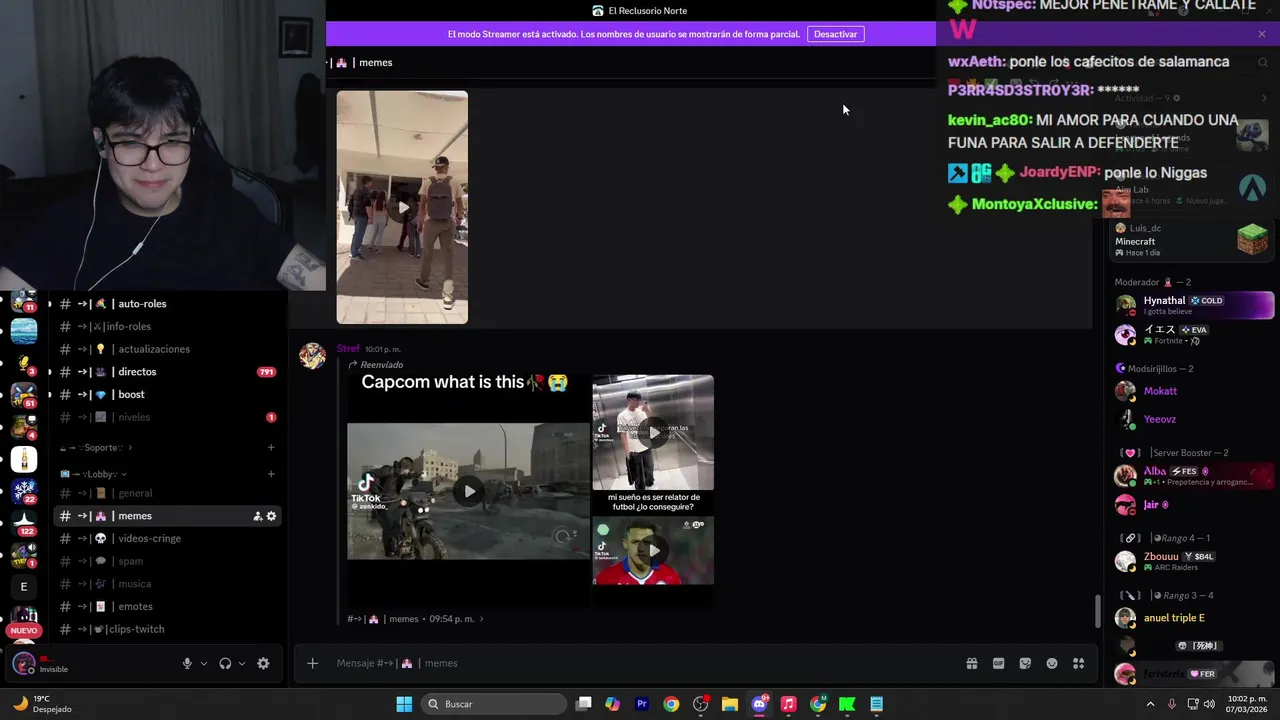Click the NUEVO unread indicator
The height and width of the screenshot is (720, 1280).
click(x=24, y=631)
